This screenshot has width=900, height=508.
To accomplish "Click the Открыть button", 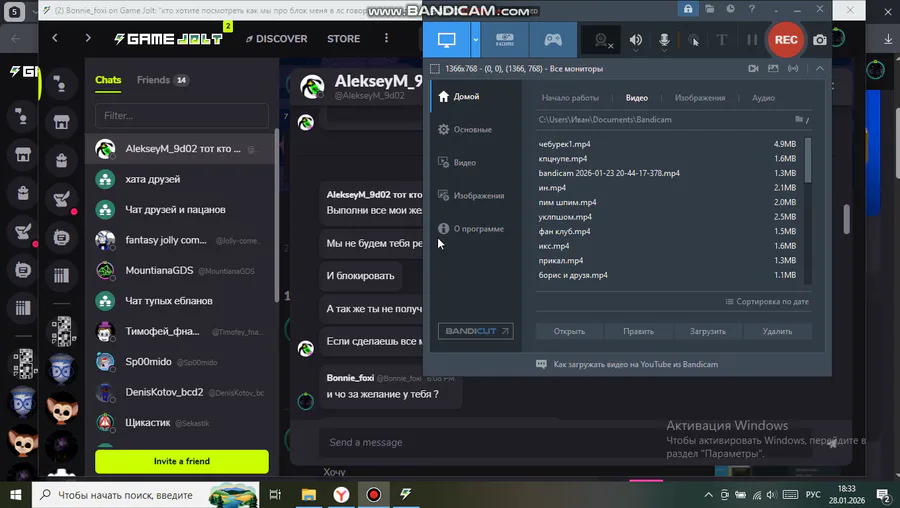I will [569, 331].
